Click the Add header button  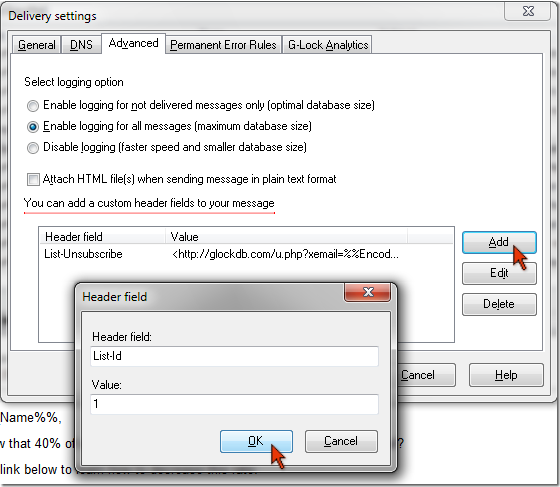[x=499, y=242]
